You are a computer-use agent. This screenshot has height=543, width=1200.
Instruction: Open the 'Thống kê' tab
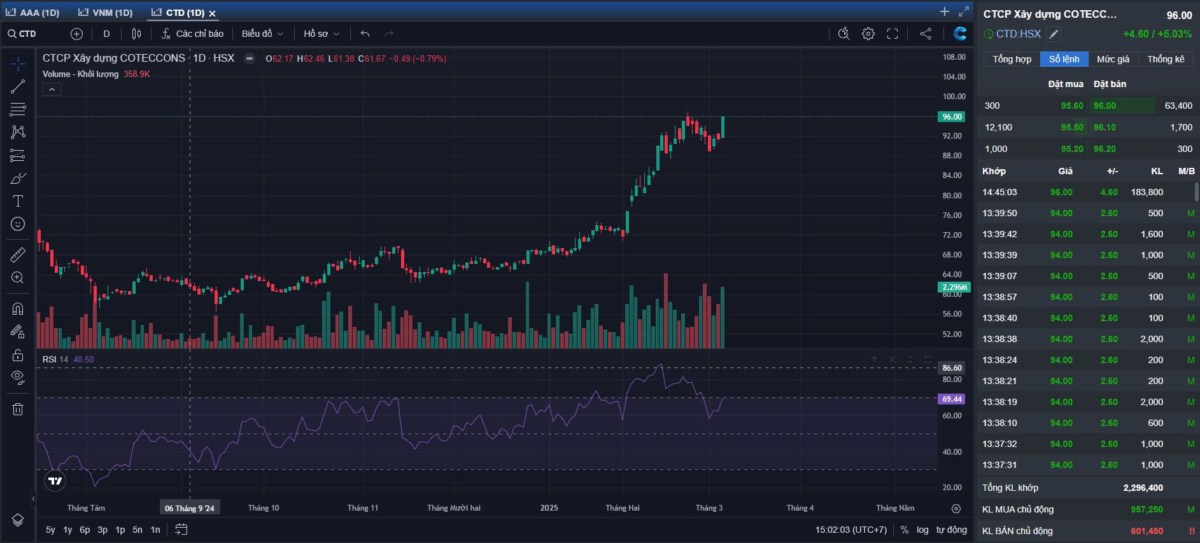1165,59
